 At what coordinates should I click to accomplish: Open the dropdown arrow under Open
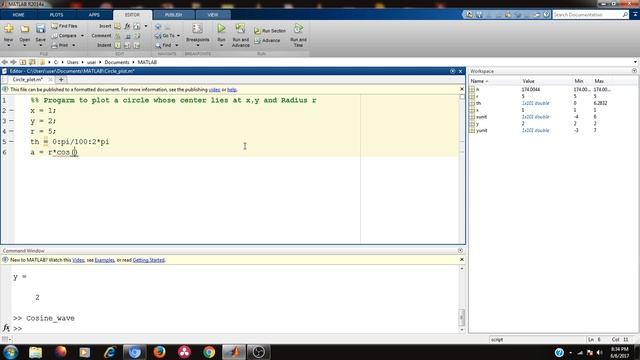25,45
